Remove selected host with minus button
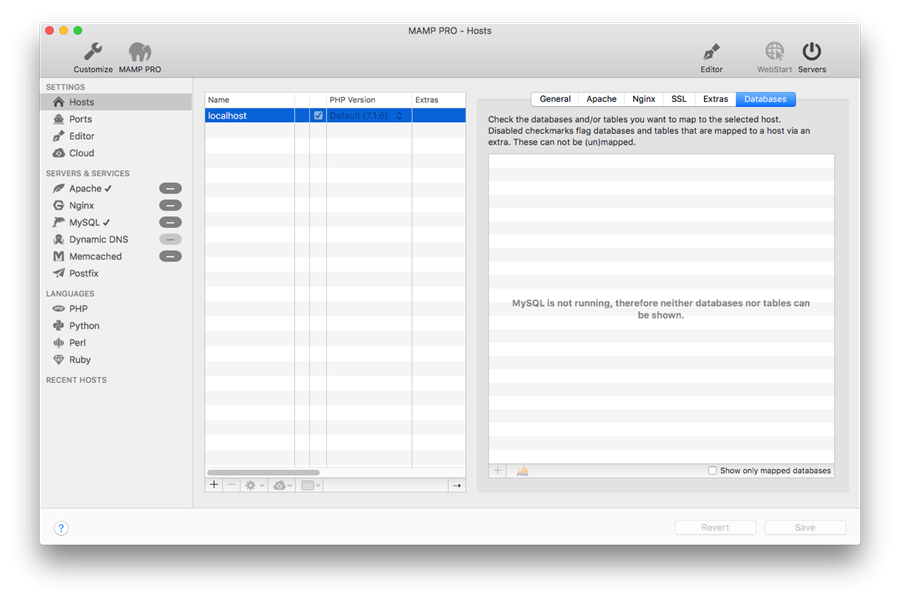The image size is (900, 601). coord(232,485)
